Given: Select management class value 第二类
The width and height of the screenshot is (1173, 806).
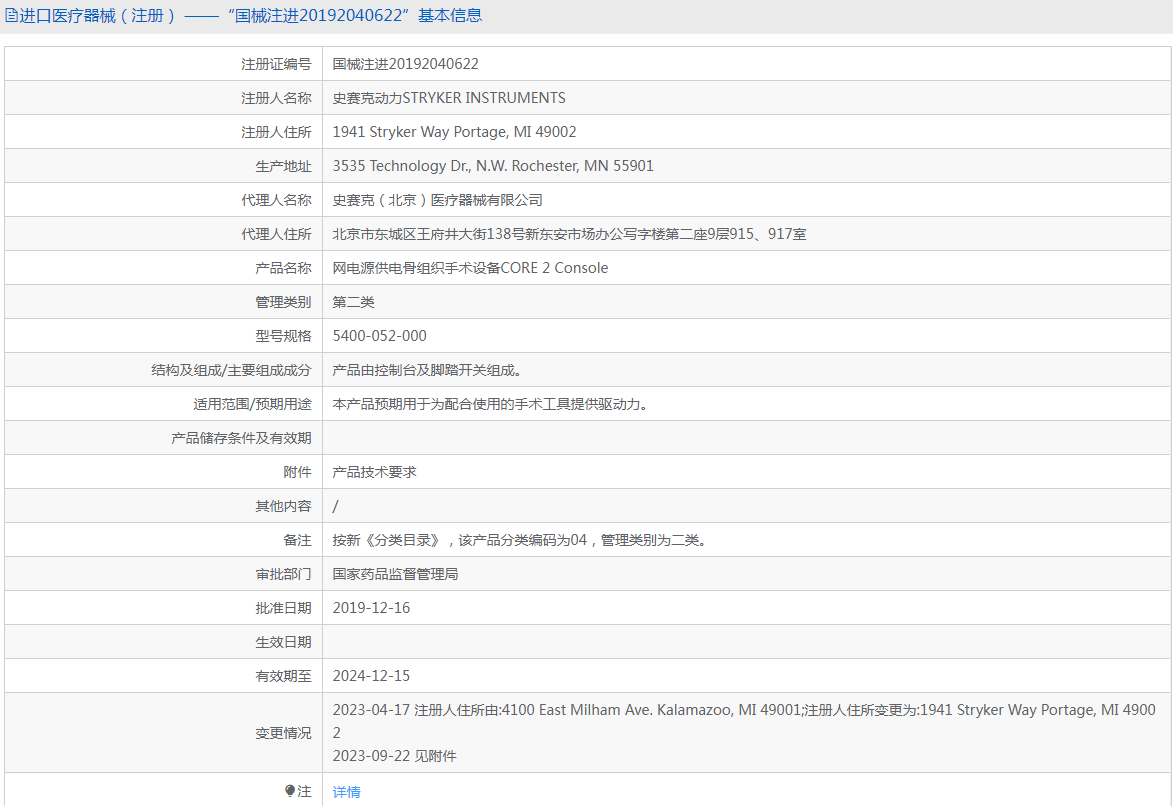Looking at the screenshot, I should [353, 302].
